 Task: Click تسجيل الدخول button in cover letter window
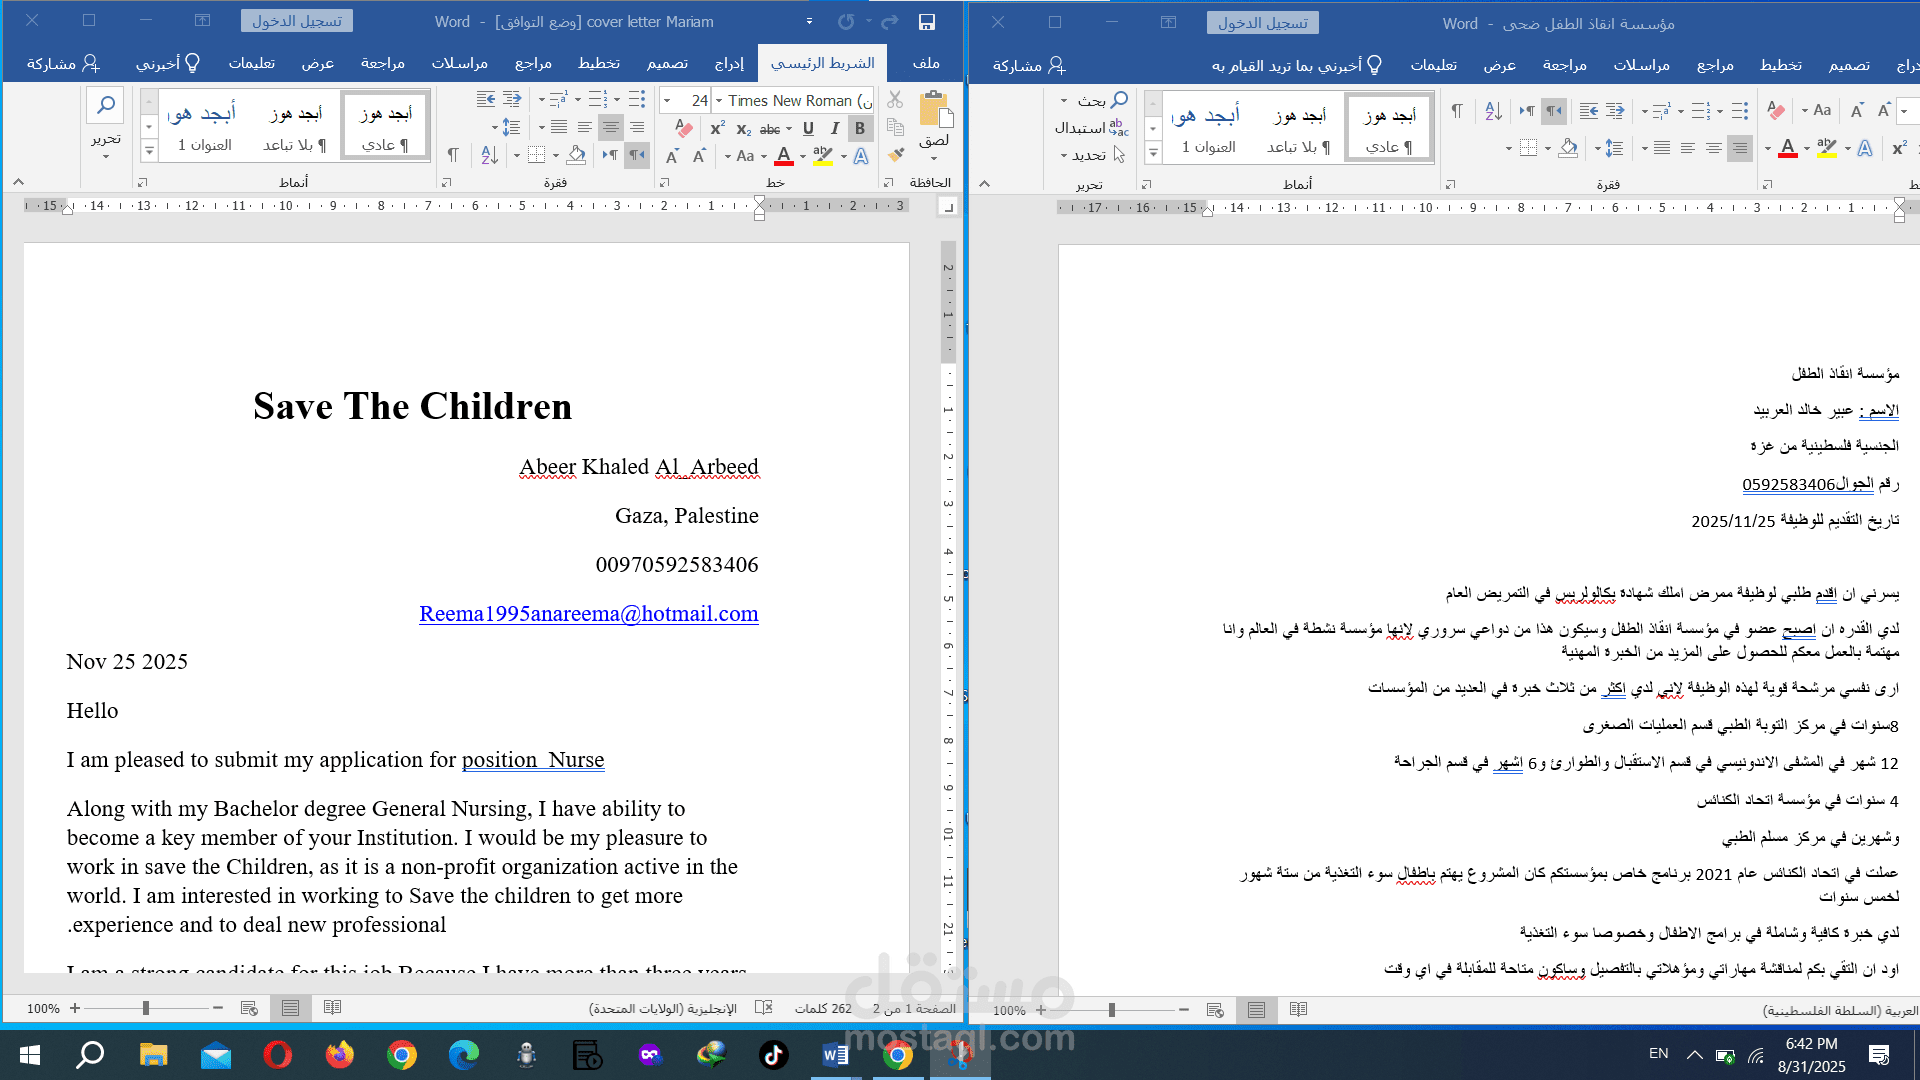(297, 21)
